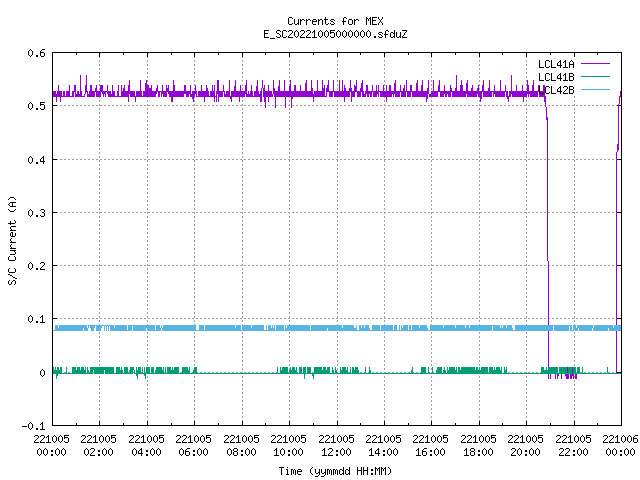Image resolution: width=640 pixels, height=480 pixels.
Task: Click the 0.1 y-axis tick value
Action: [x=36, y=319]
